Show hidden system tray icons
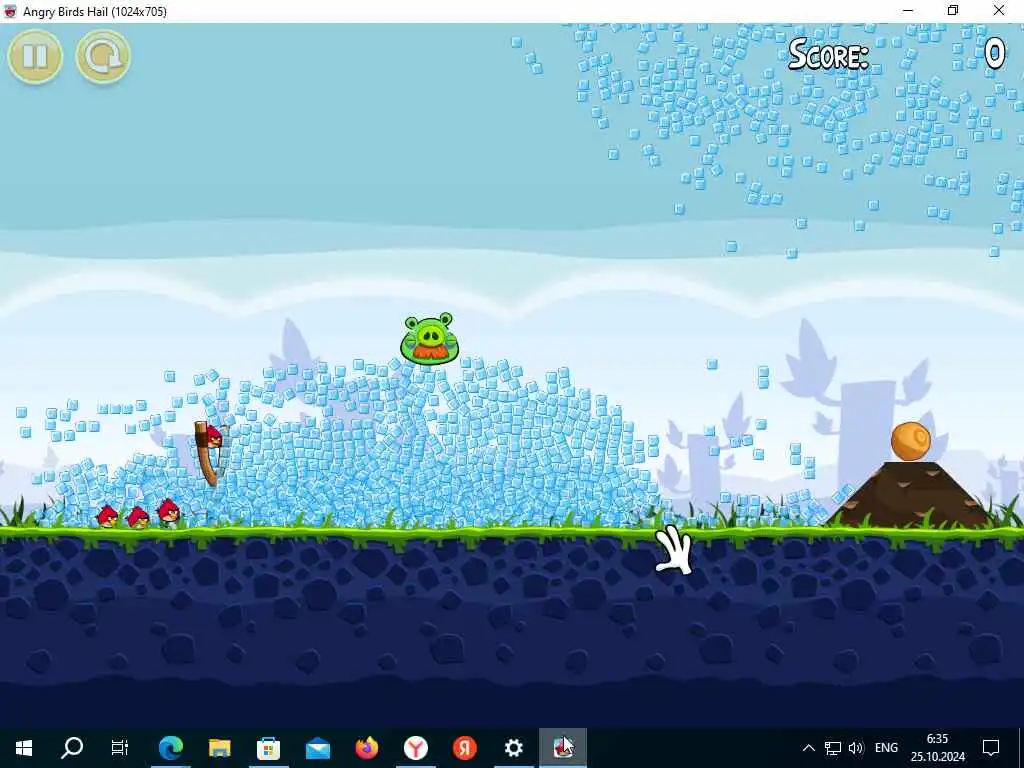1024x768 pixels. pyautogui.click(x=808, y=748)
